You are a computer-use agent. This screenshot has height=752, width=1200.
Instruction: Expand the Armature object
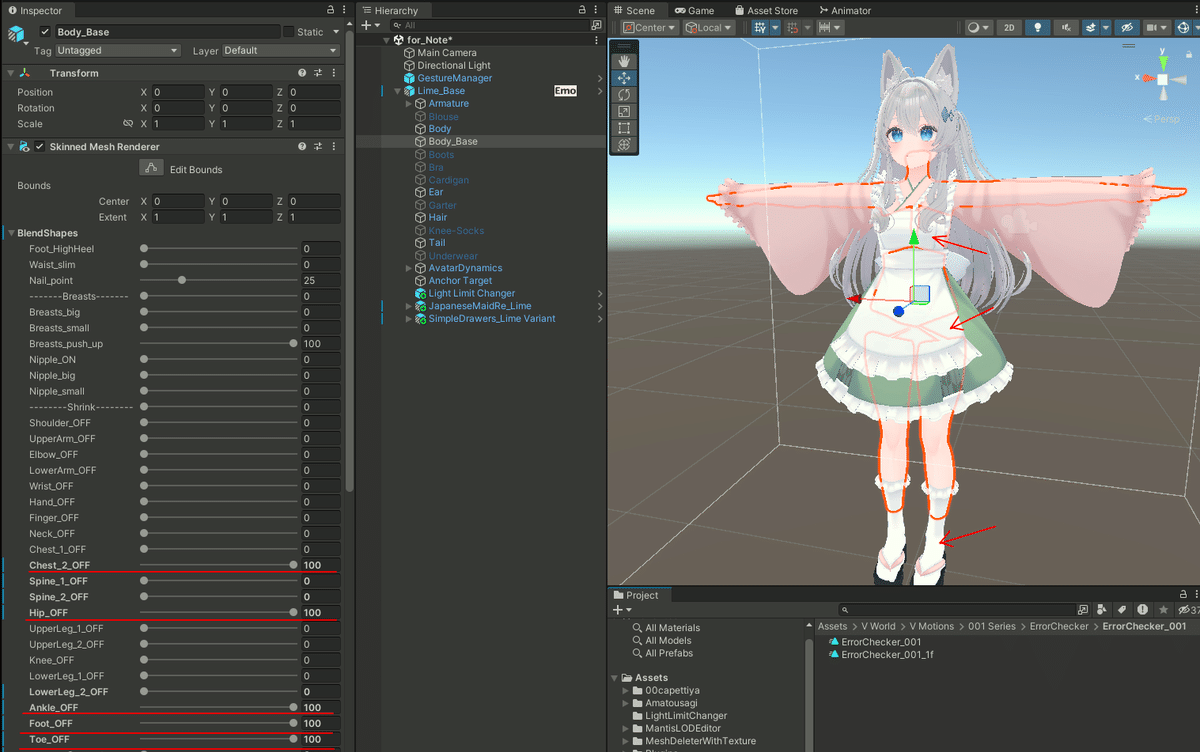(408, 104)
